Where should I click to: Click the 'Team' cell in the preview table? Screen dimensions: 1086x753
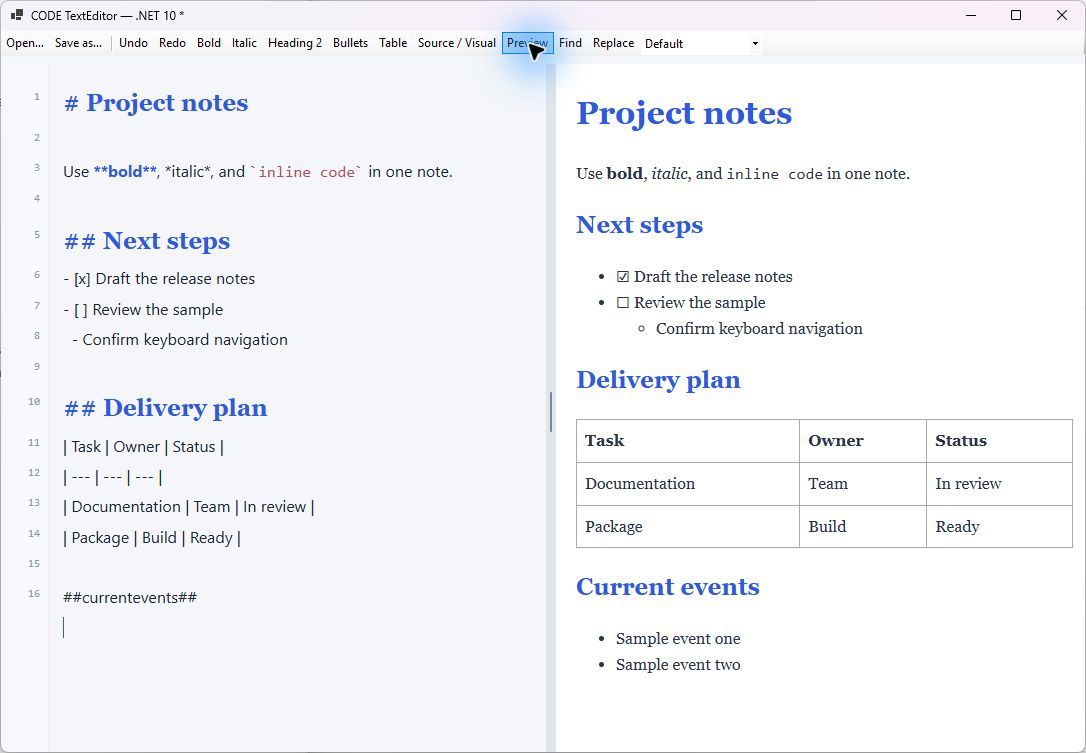(x=863, y=484)
